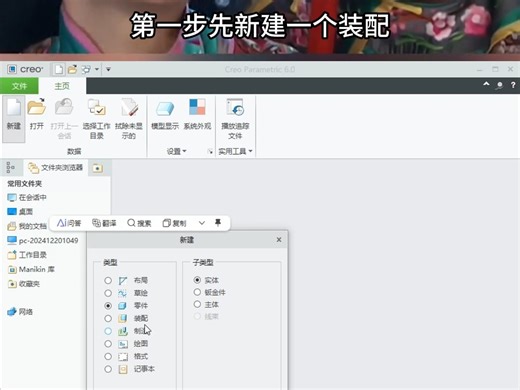Viewport: 520px width, 390px height.
Task: Click the quick access windows icon
Action: tap(86, 69)
